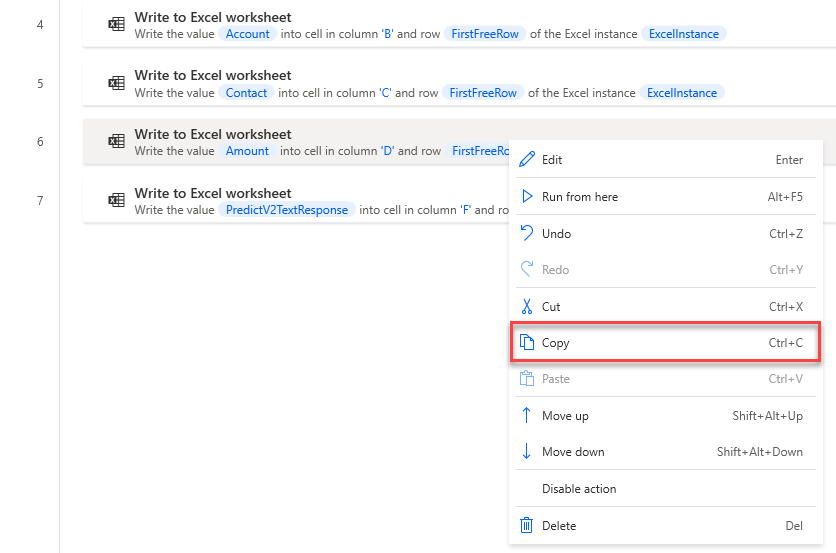Click the Write to Excel worksheet title in step 5
The height and width of the screenshot is (553, 836).
tap(213, 75)
